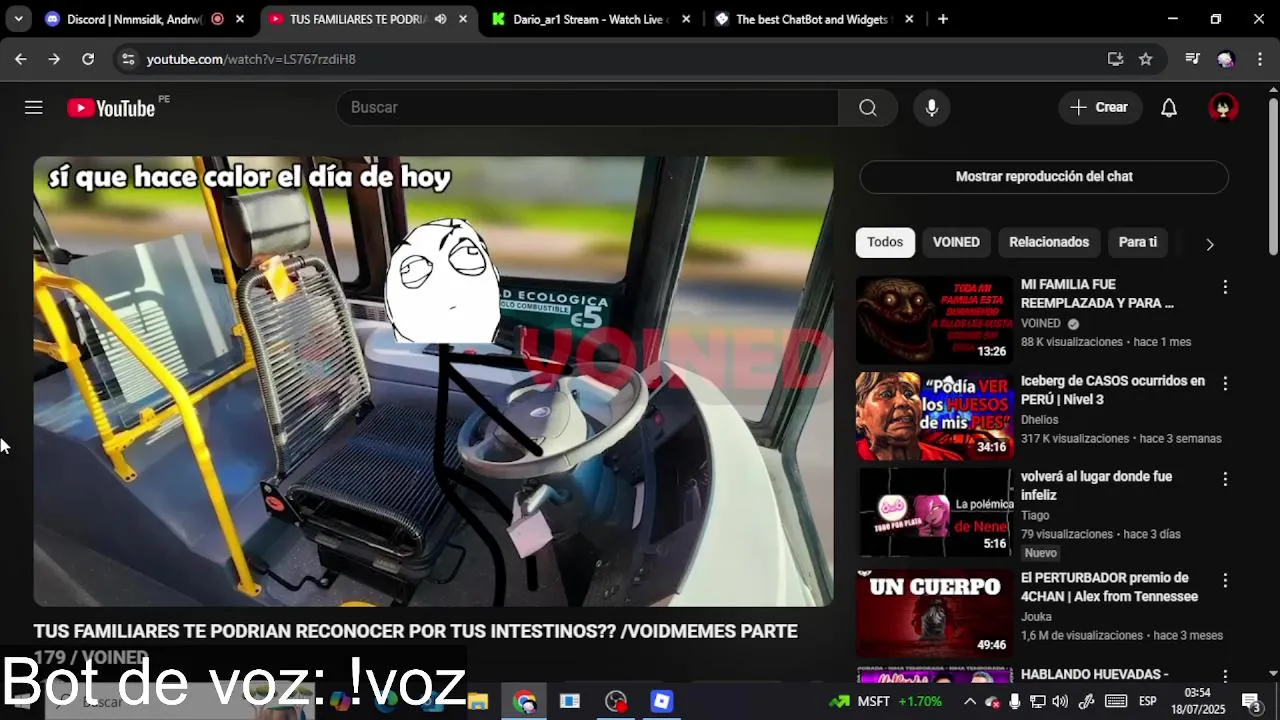Open the OBS taskbar icon
Viewport: 1280px width, 720px height.
coord(616,701)
